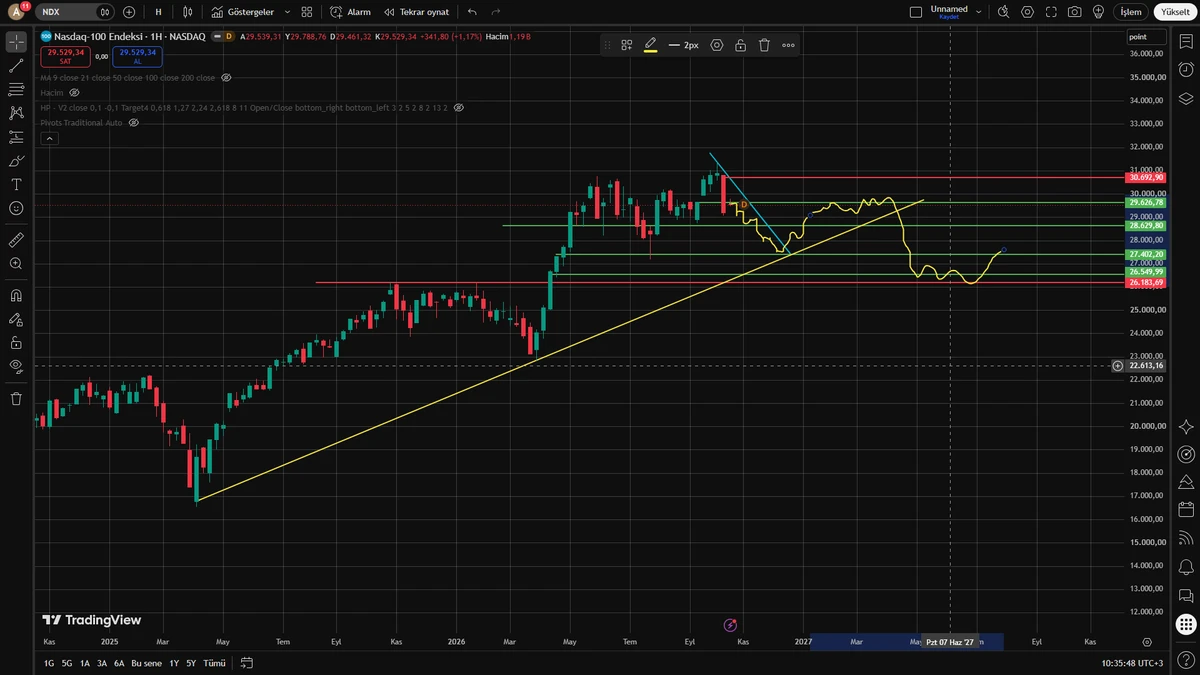
Task: Expand the Göstergeler favorites dropdown arrow
Action: coord(287,12)
